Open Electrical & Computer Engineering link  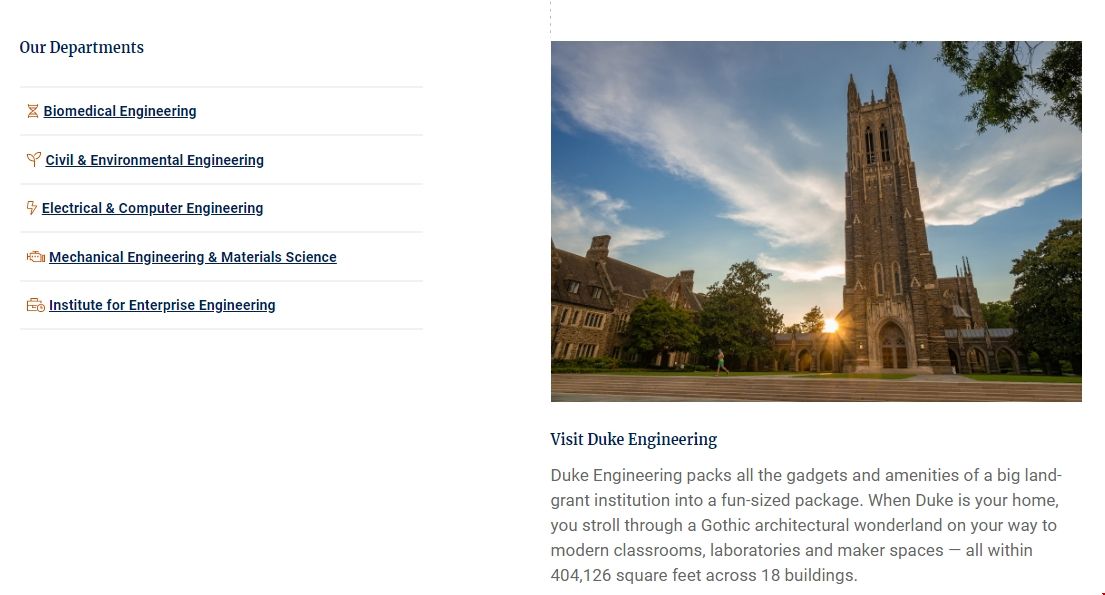point(152,208)
